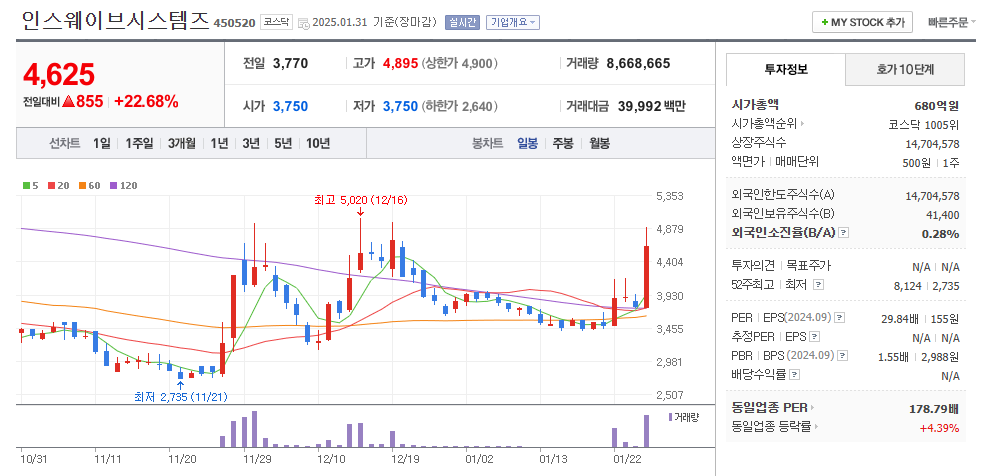Select the 10년 line chart period
The width and height of the screenshot is (988, 476).
318,143
